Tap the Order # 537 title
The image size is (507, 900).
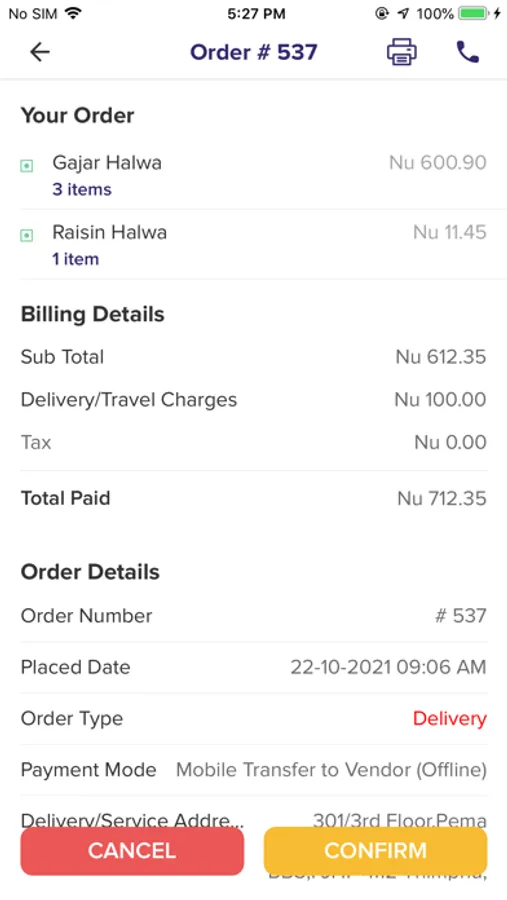pos(253,52)
